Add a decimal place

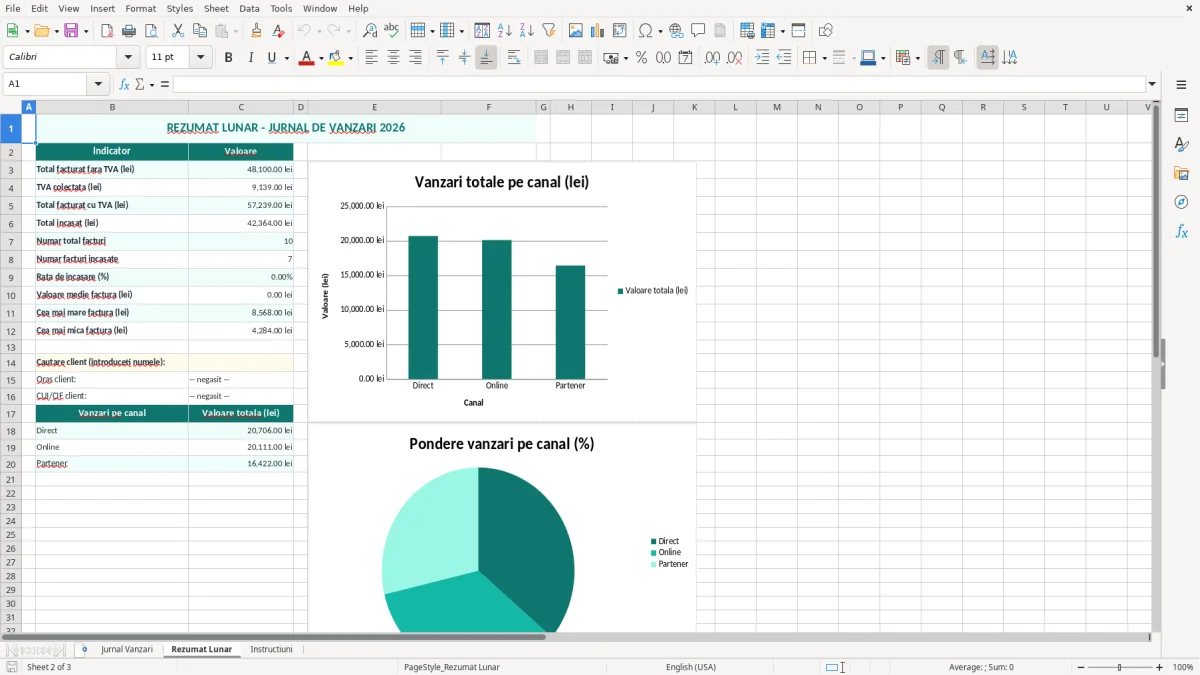[712, 58]
